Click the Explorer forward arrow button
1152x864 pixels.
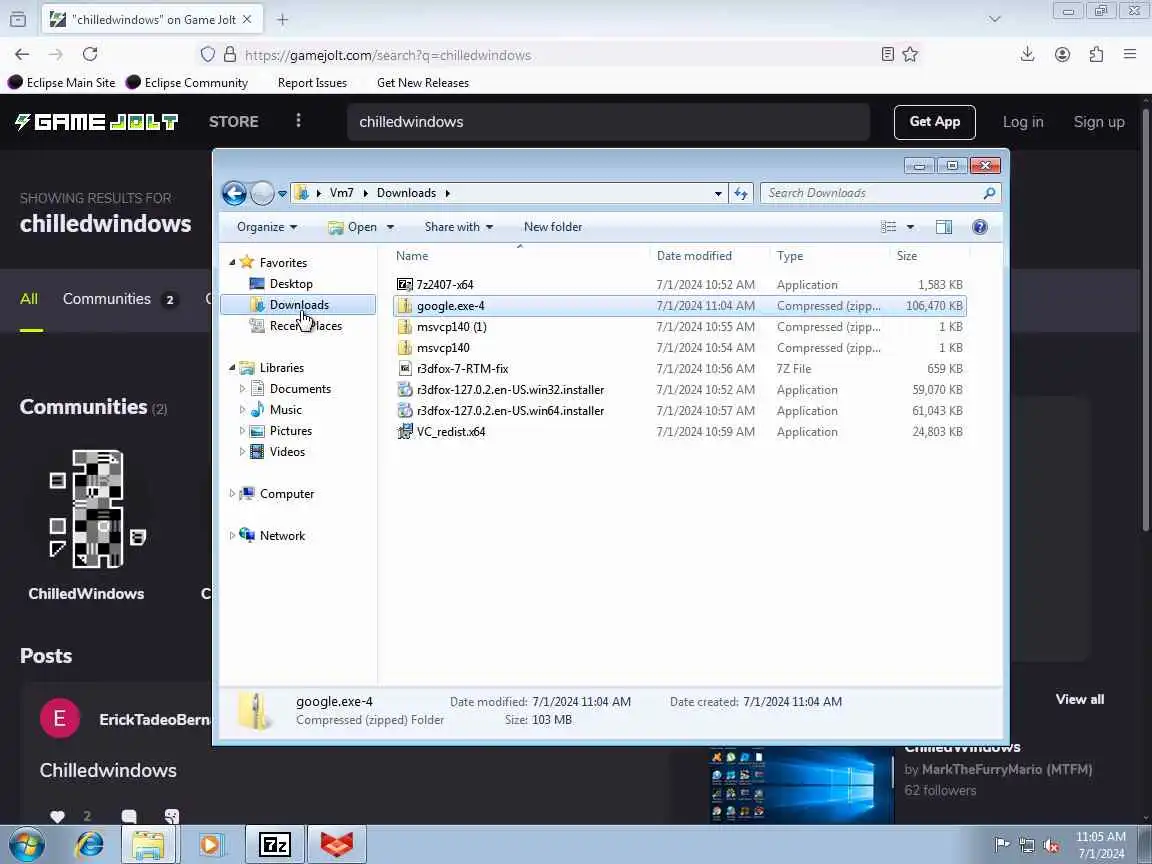click(x=262, y=193)
